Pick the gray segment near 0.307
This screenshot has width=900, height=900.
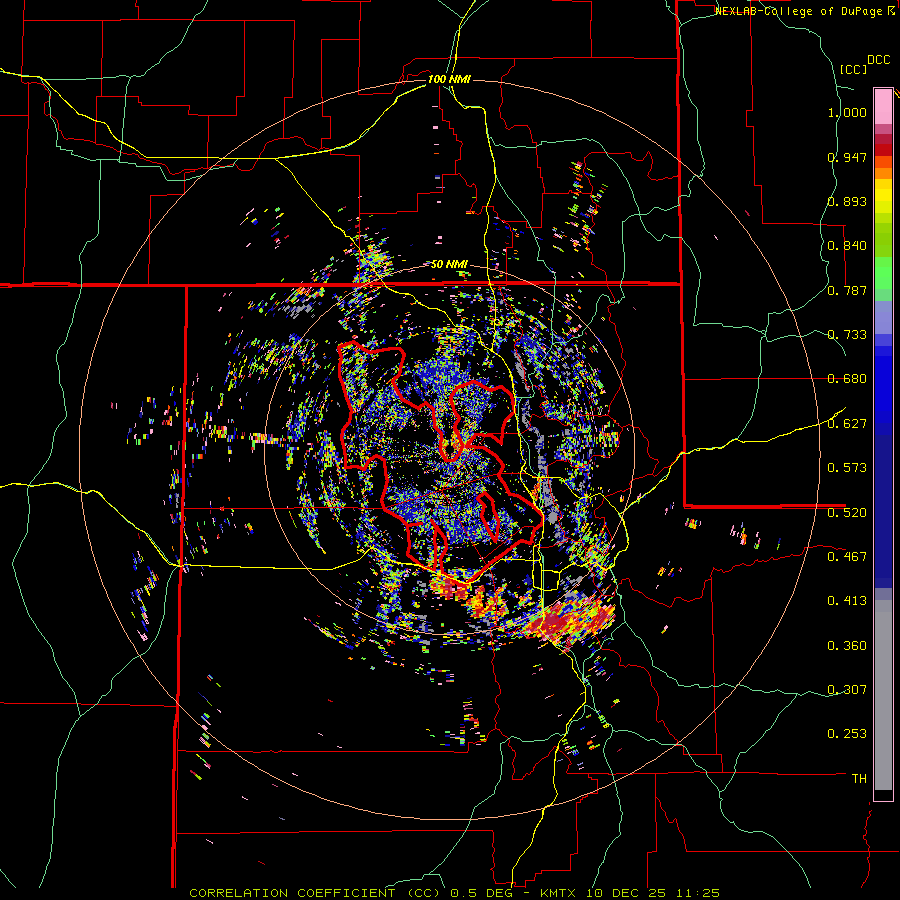(883, 695)
